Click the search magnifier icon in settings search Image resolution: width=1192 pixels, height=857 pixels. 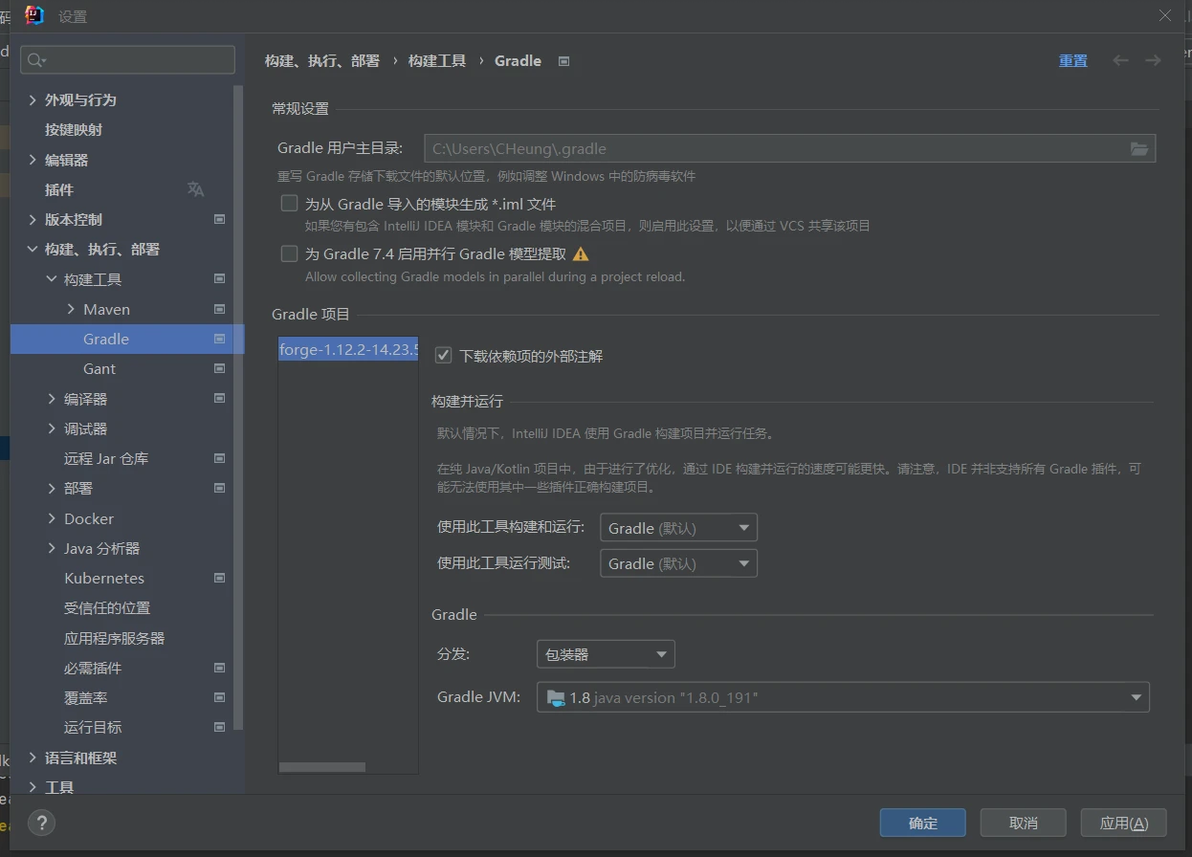click(35, 60)
